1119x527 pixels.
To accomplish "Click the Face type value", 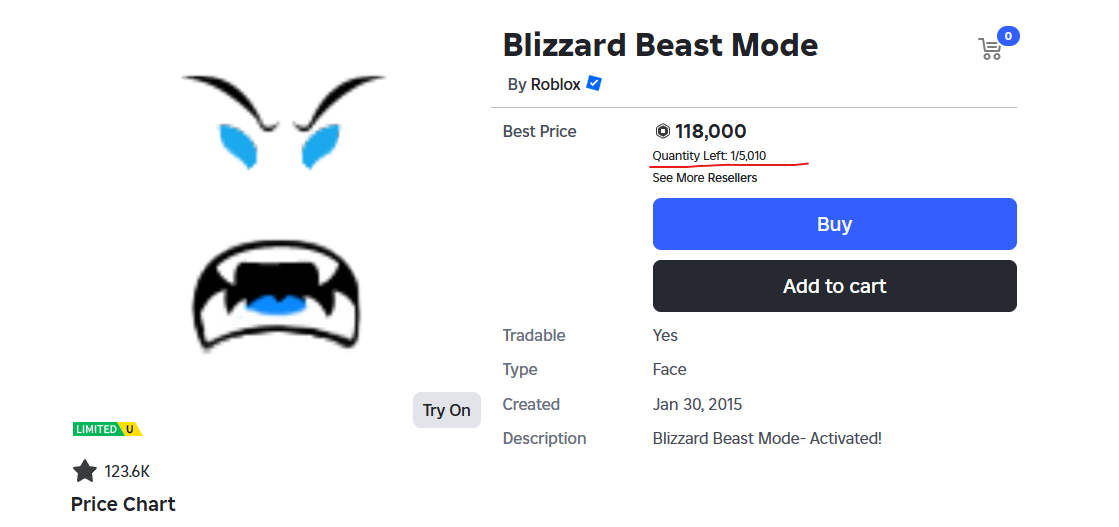I will pos(669,369).
